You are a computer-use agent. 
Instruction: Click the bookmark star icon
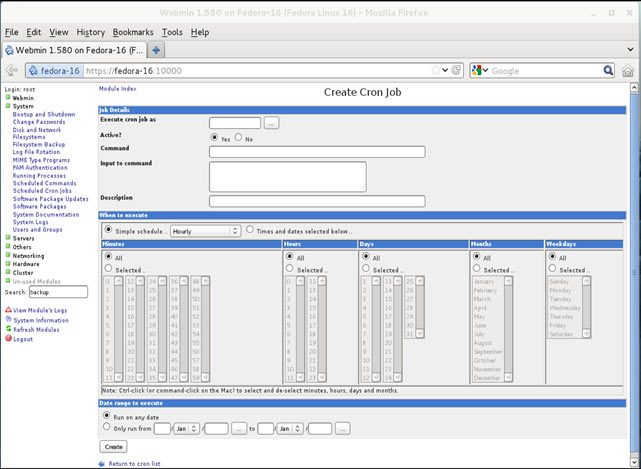[x=436, y=70]
